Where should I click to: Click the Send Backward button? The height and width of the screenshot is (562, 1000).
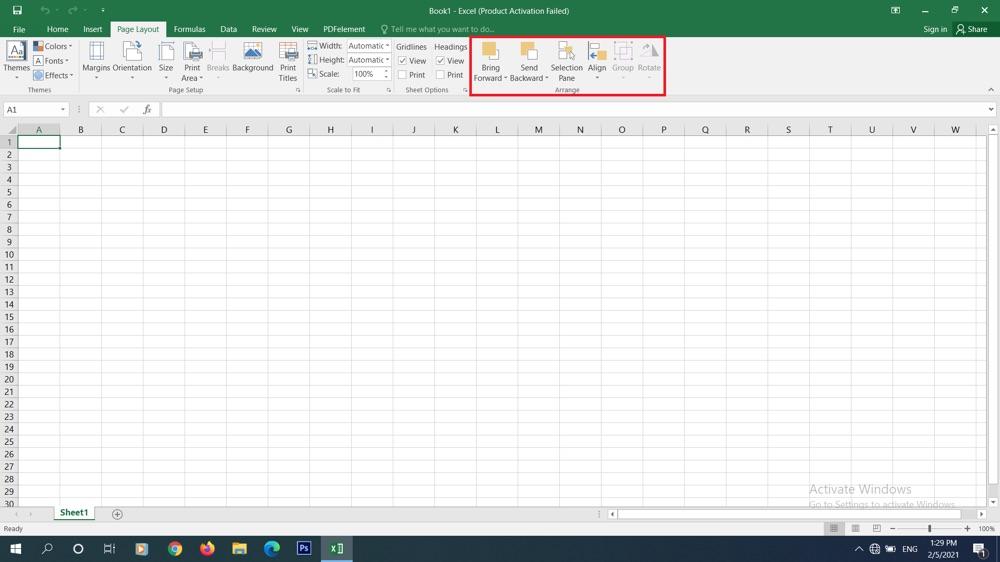[529, 61]
